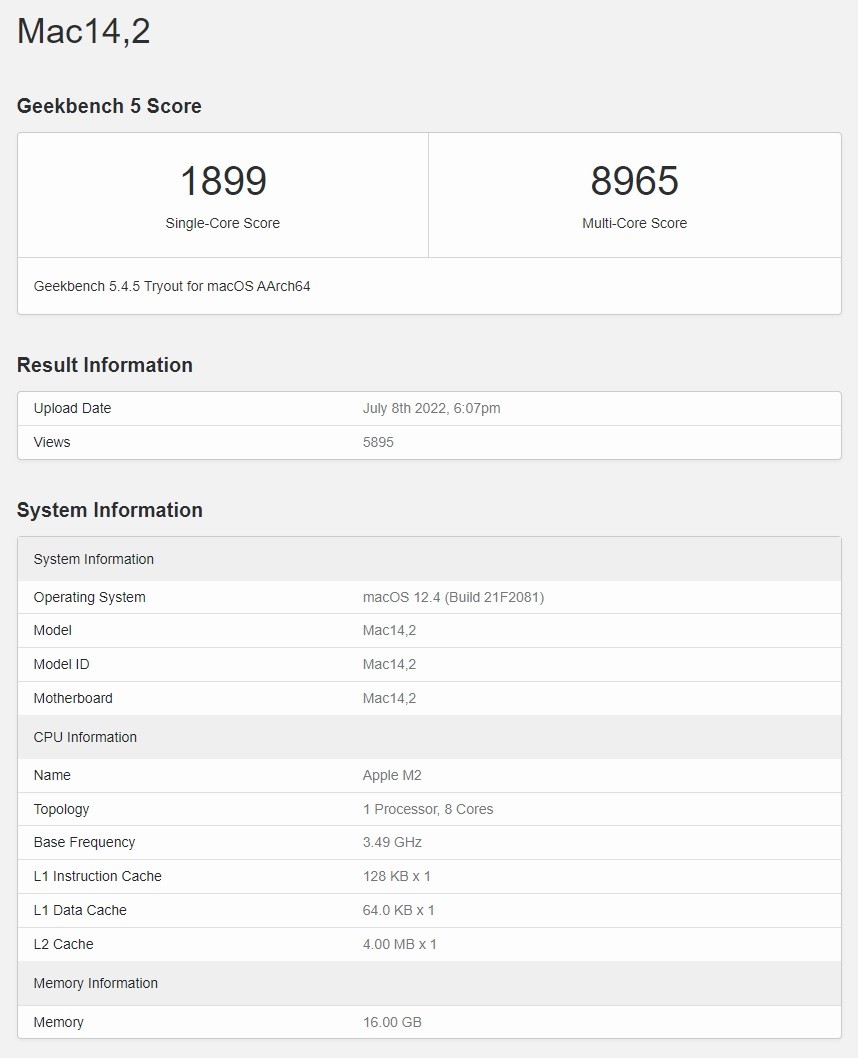
Task: Click the Memory value 16.00 GB
Action: [x=391, y=1022]
